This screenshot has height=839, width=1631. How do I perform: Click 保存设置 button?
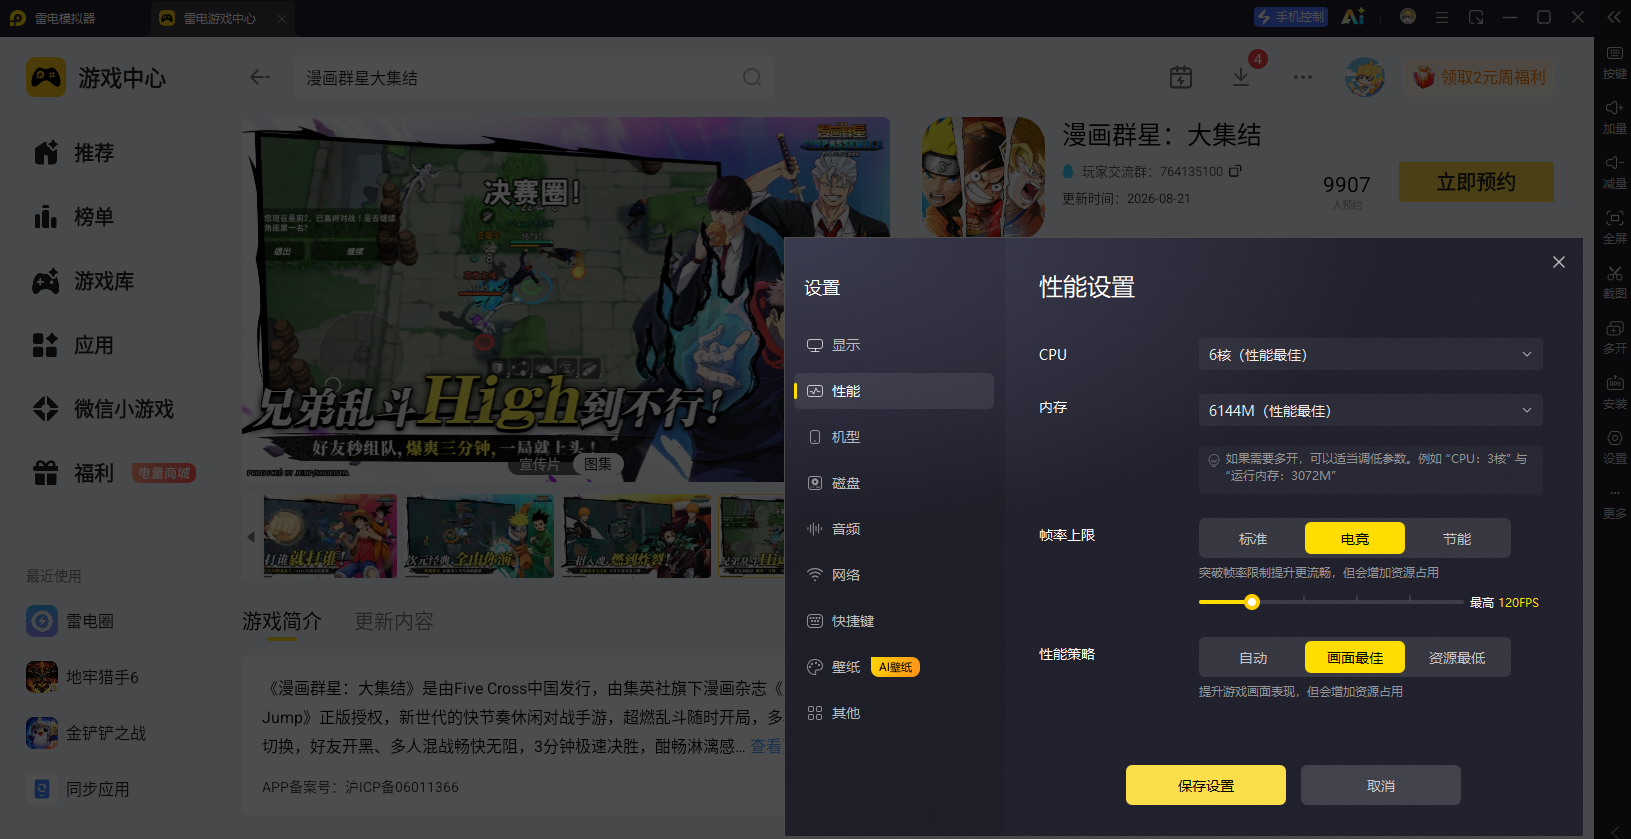pyautogui.click(x=1206, y=786)
